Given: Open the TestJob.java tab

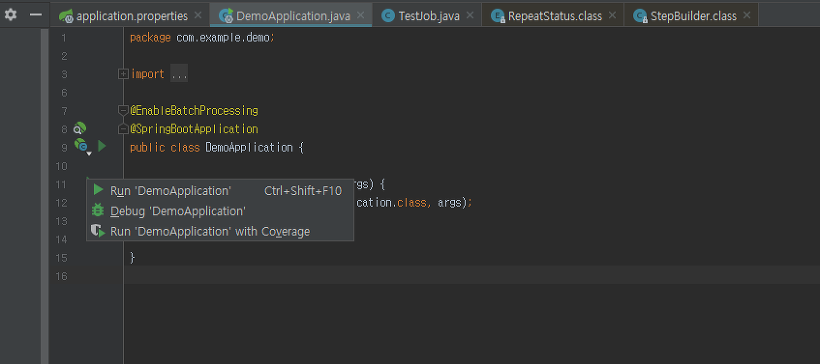Looking at the screenshot, I should coord(429,16).
